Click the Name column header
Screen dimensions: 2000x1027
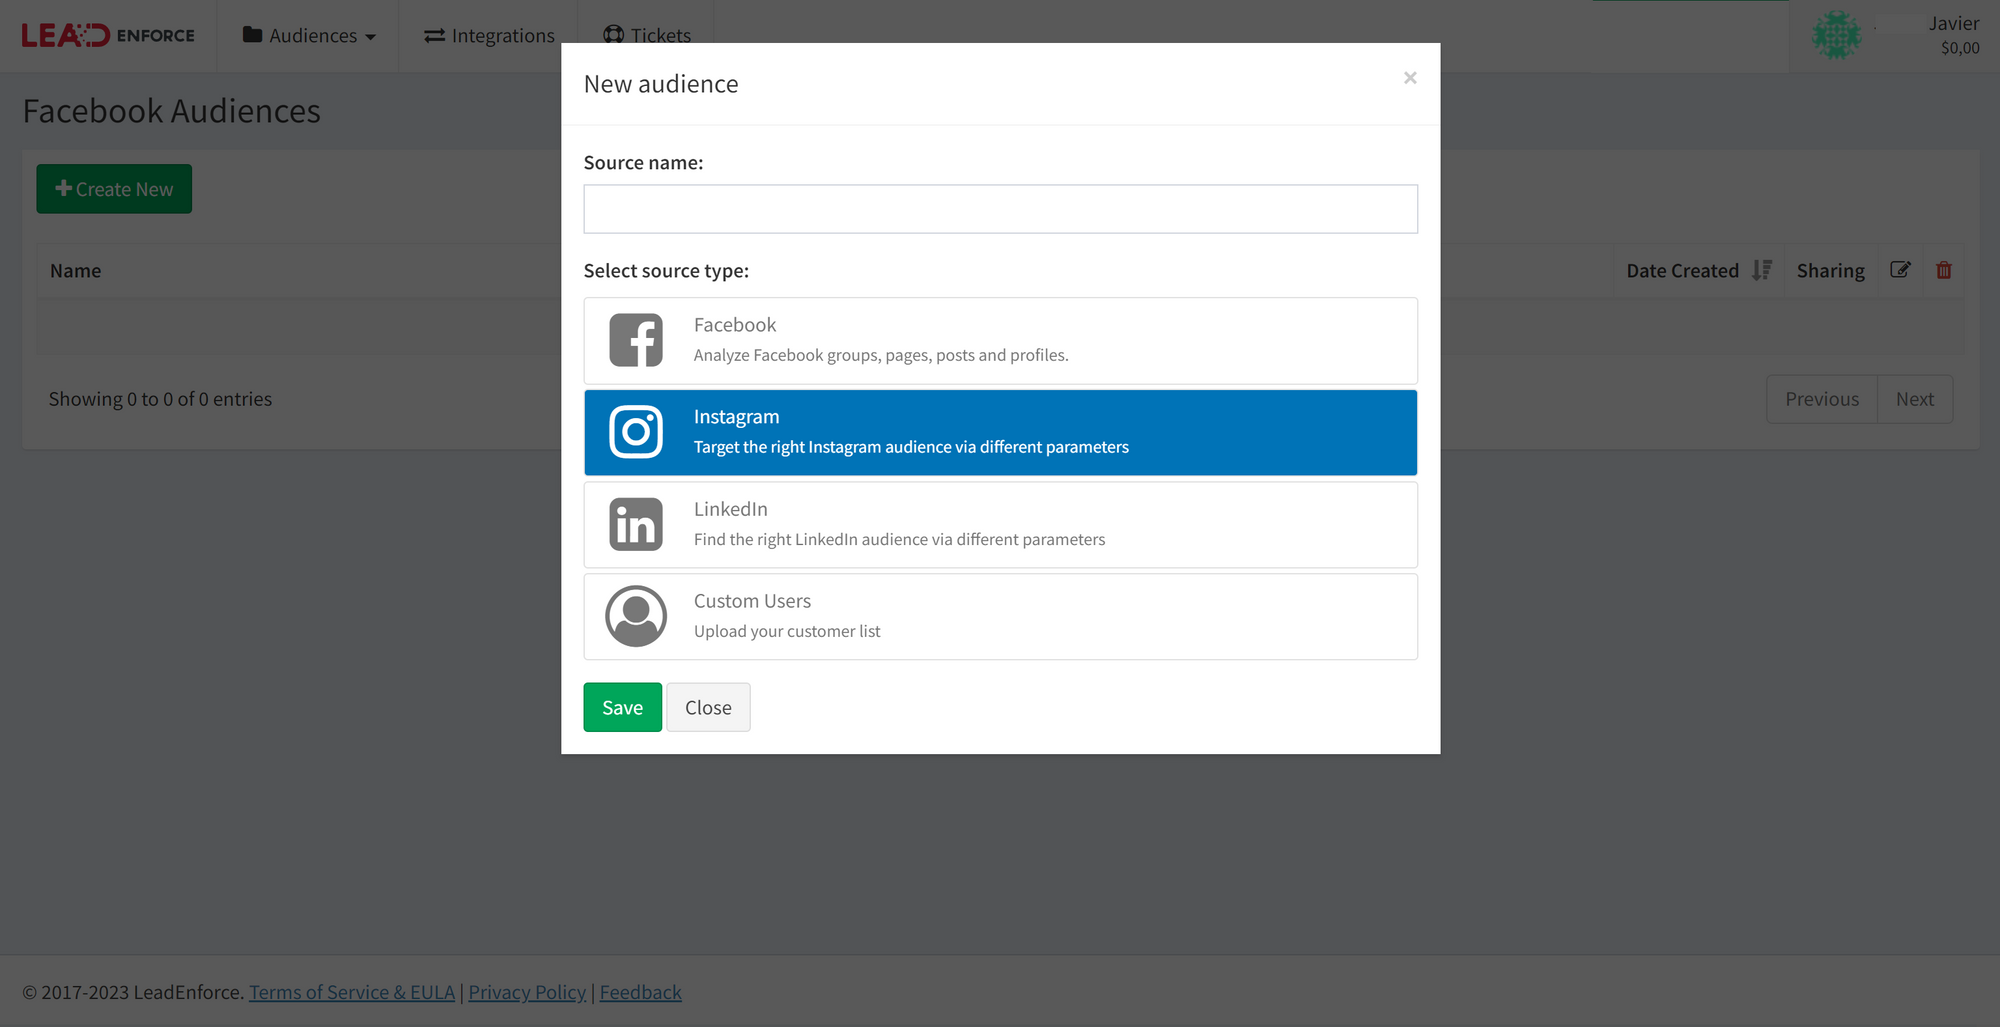[x=76, y=271]
